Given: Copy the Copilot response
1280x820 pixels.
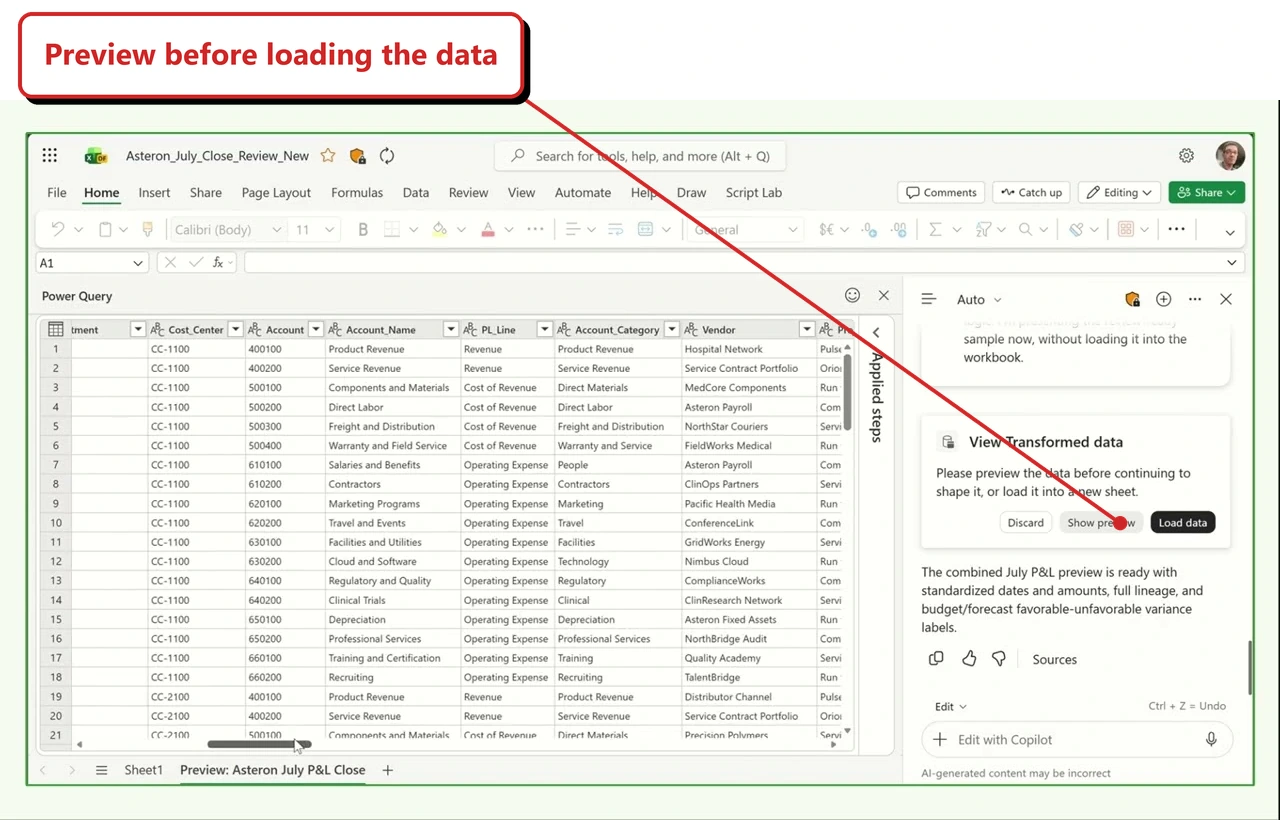Looking at the screenshot, I should pos(936,658).
